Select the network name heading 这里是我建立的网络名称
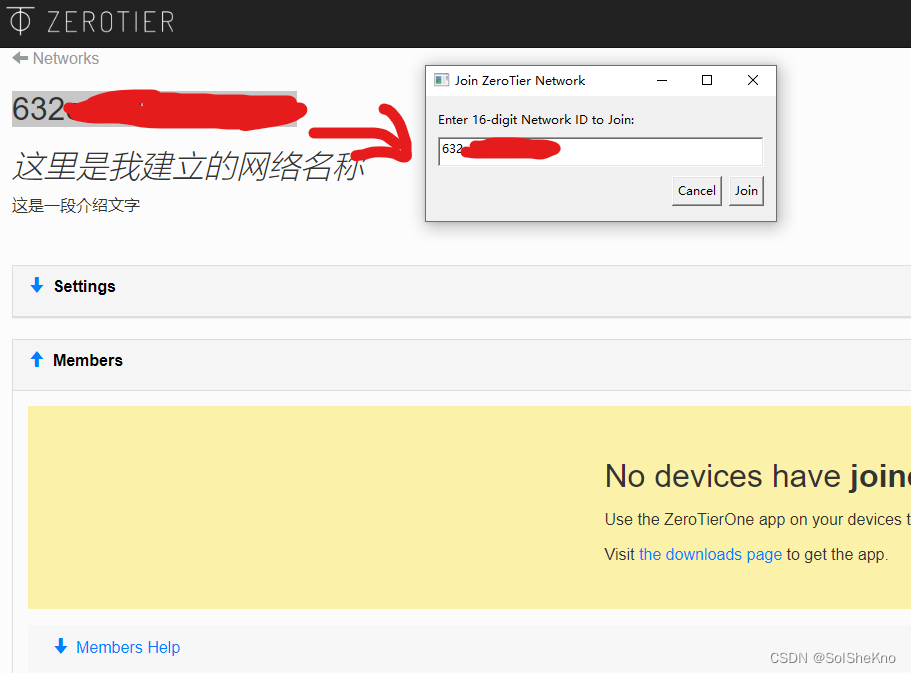The width and height of the screenshot is (911, 673). tap(188, 166)
